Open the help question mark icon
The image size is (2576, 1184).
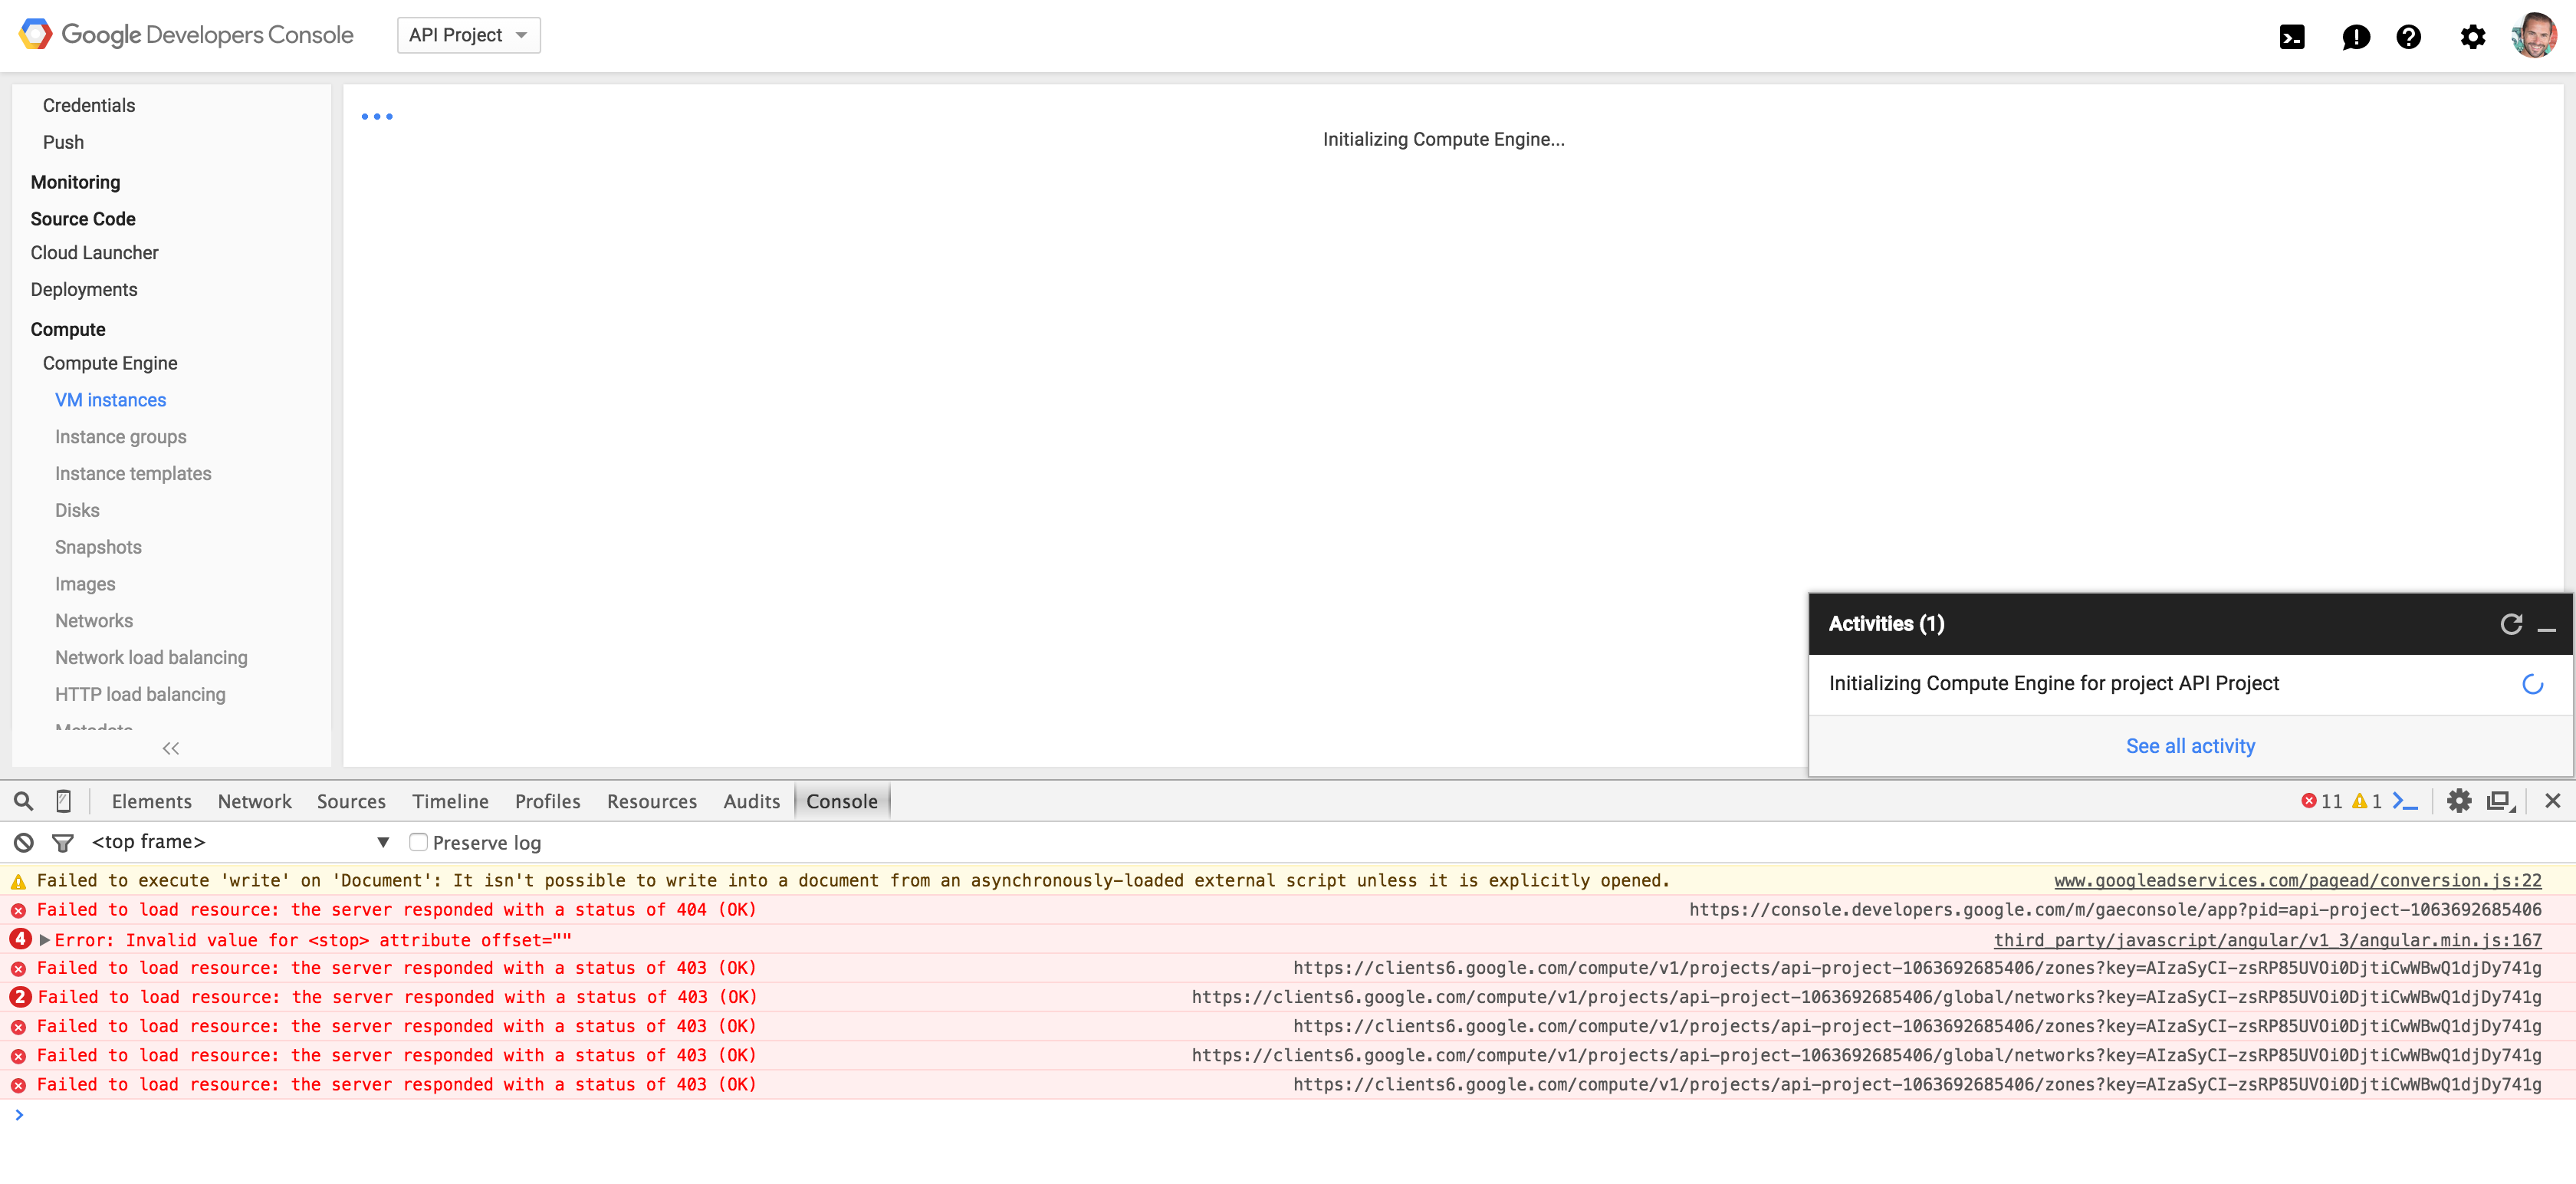2408,37
